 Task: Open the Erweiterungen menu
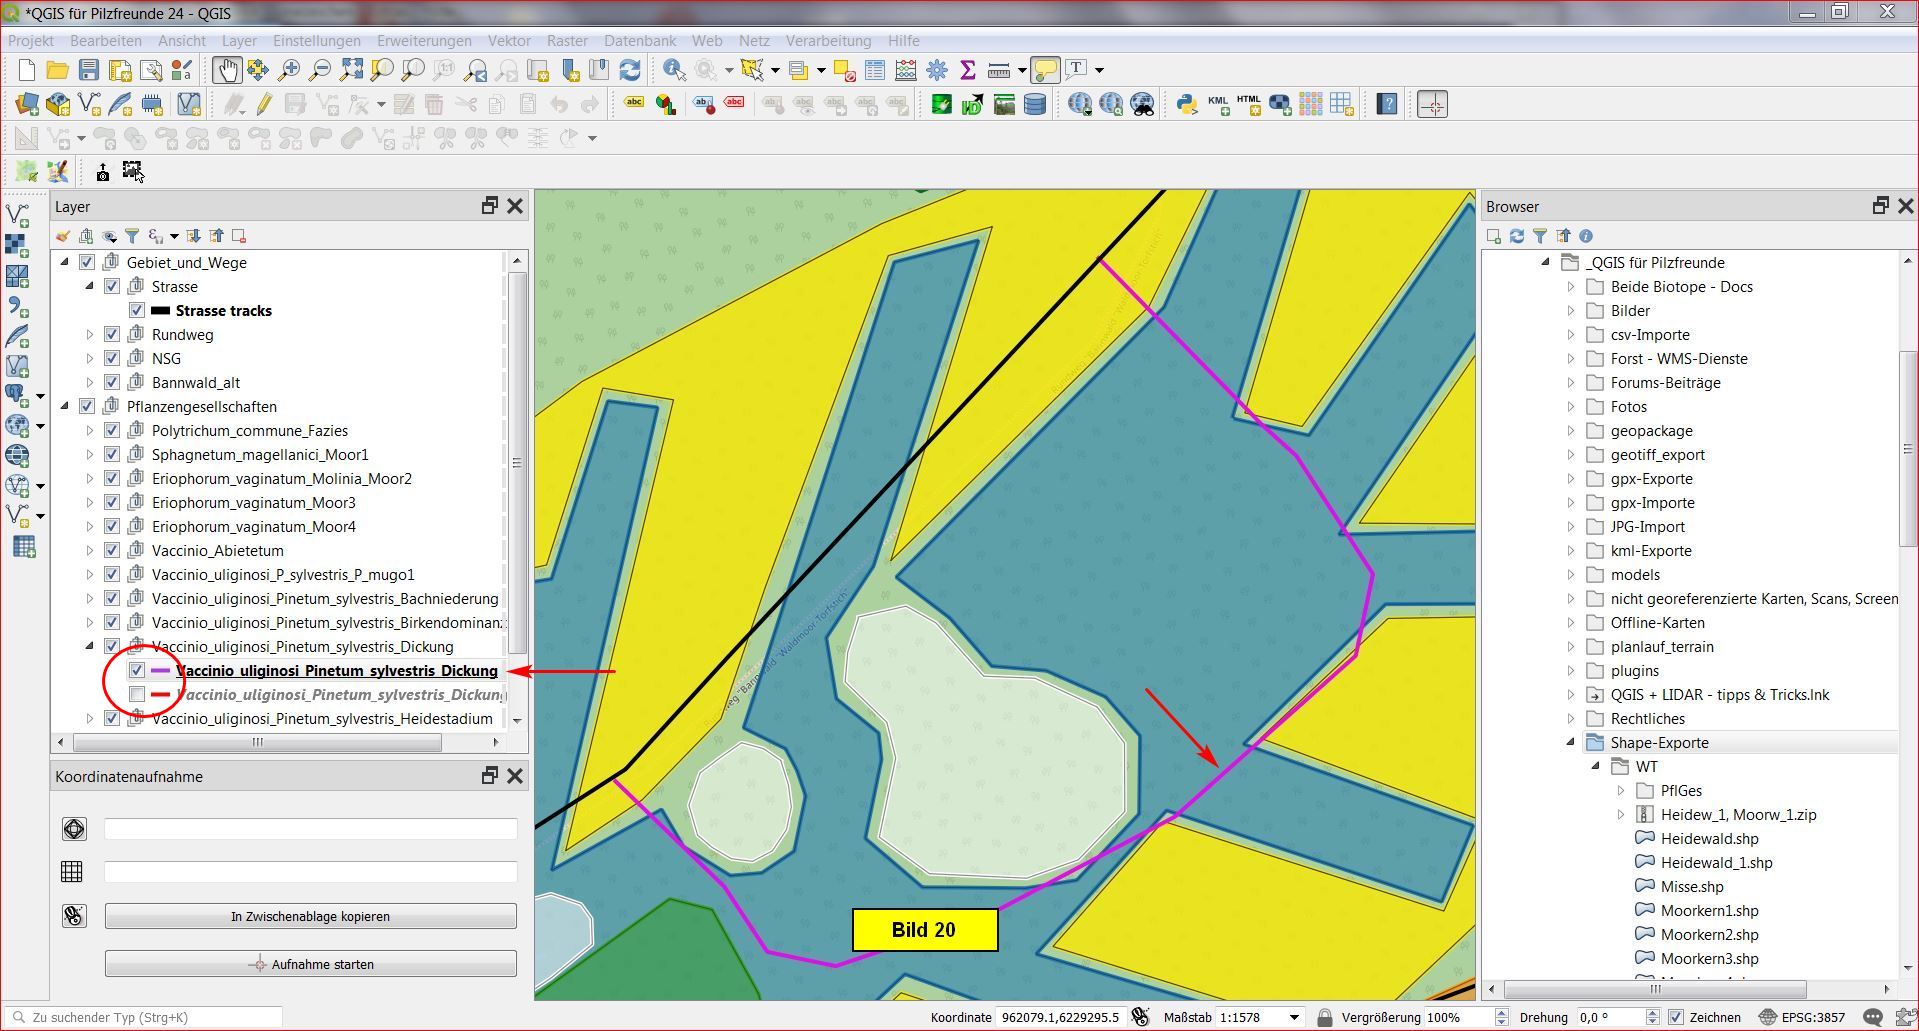coord(424,41)
